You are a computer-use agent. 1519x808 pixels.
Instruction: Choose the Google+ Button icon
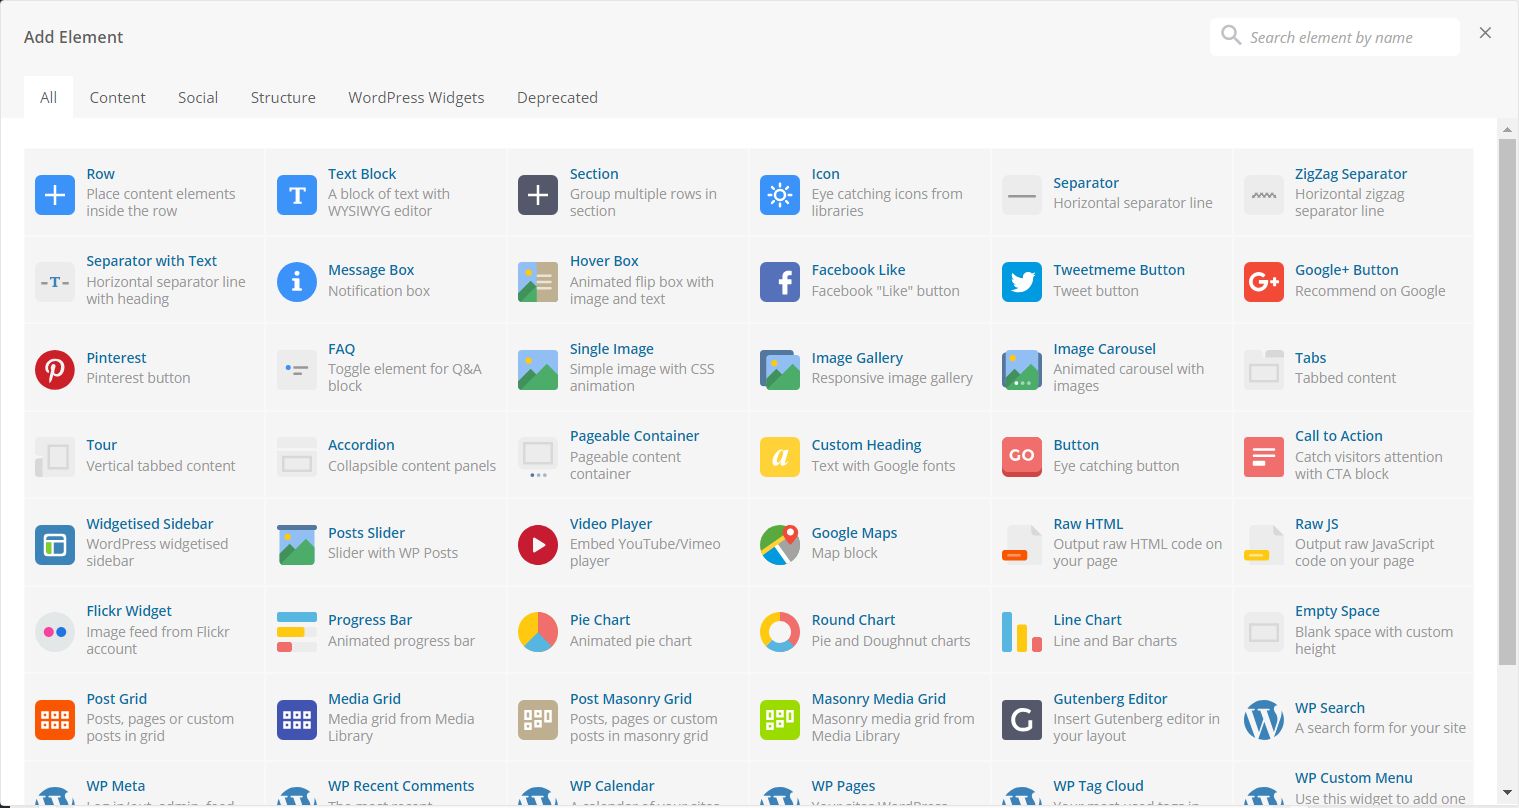1264,282
